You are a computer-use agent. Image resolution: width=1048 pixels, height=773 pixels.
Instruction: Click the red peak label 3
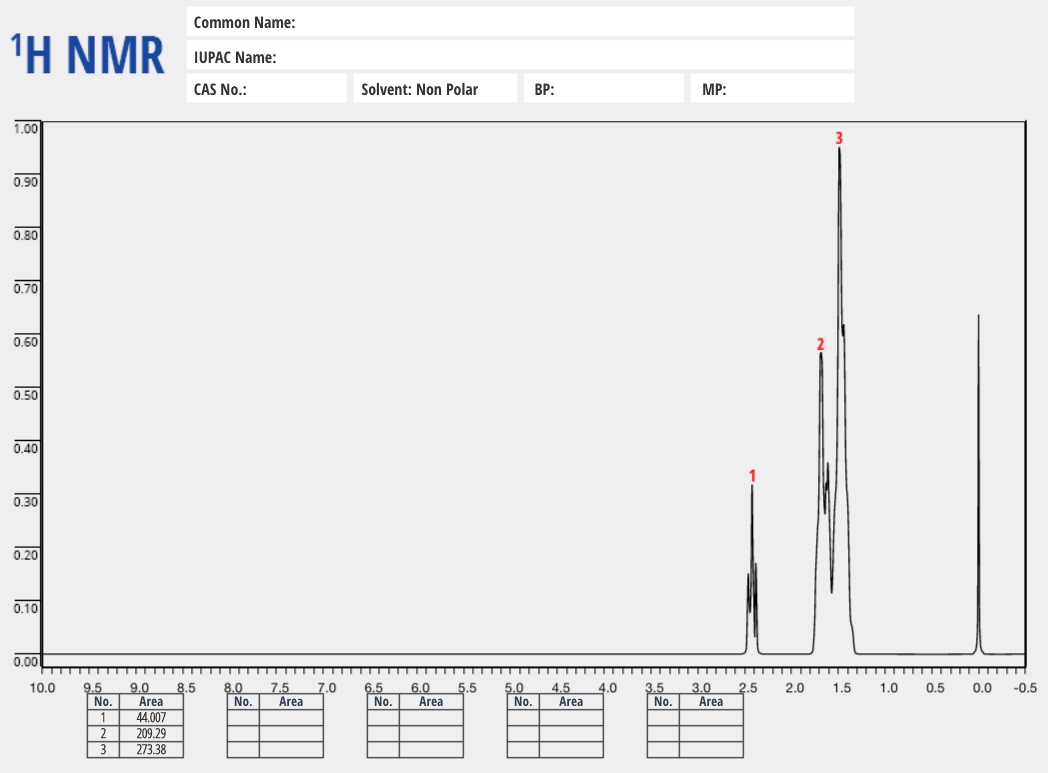pyautogui.click(x=839, y=138)
